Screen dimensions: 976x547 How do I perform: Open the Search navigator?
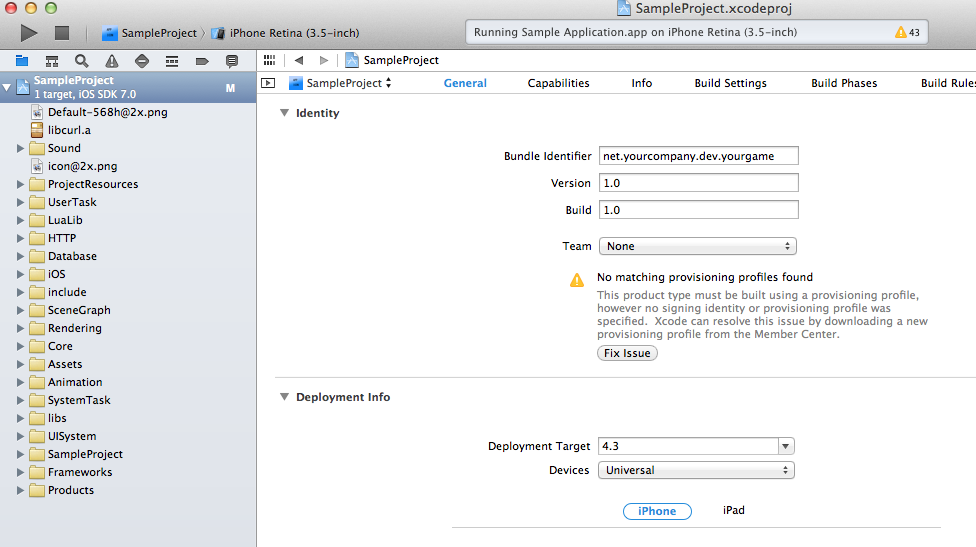click(x=82, y=61)
